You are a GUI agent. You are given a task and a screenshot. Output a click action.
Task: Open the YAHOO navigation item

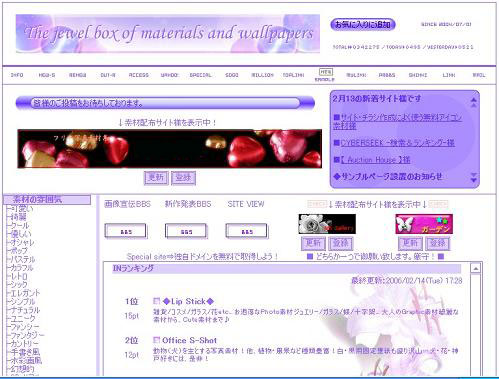coord(169,75)
